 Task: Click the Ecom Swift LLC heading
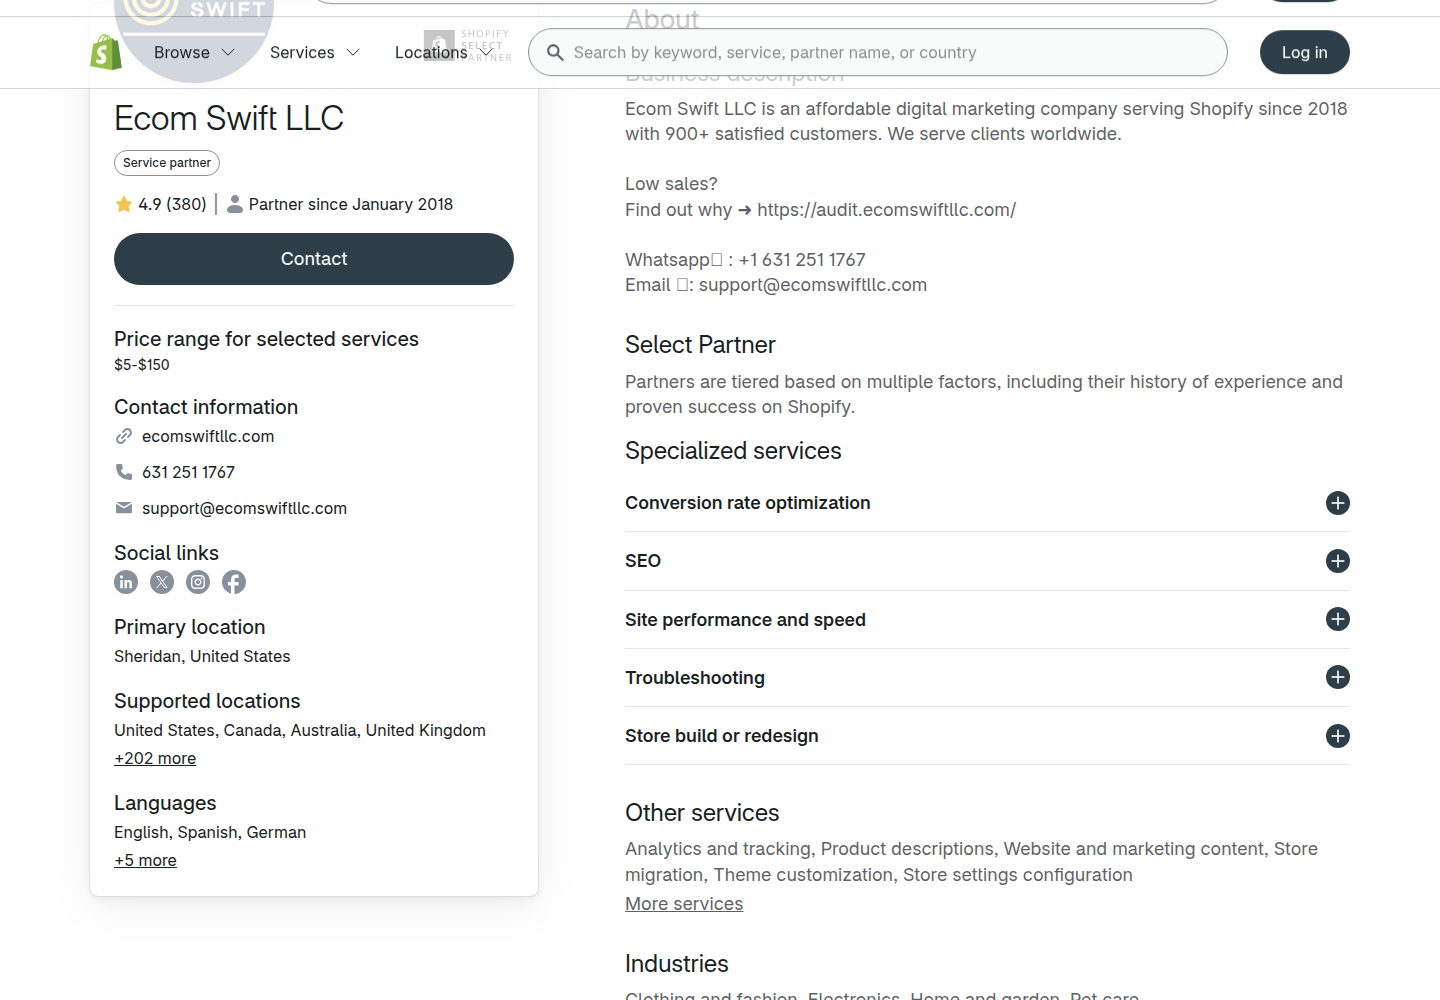coord(229,118)
